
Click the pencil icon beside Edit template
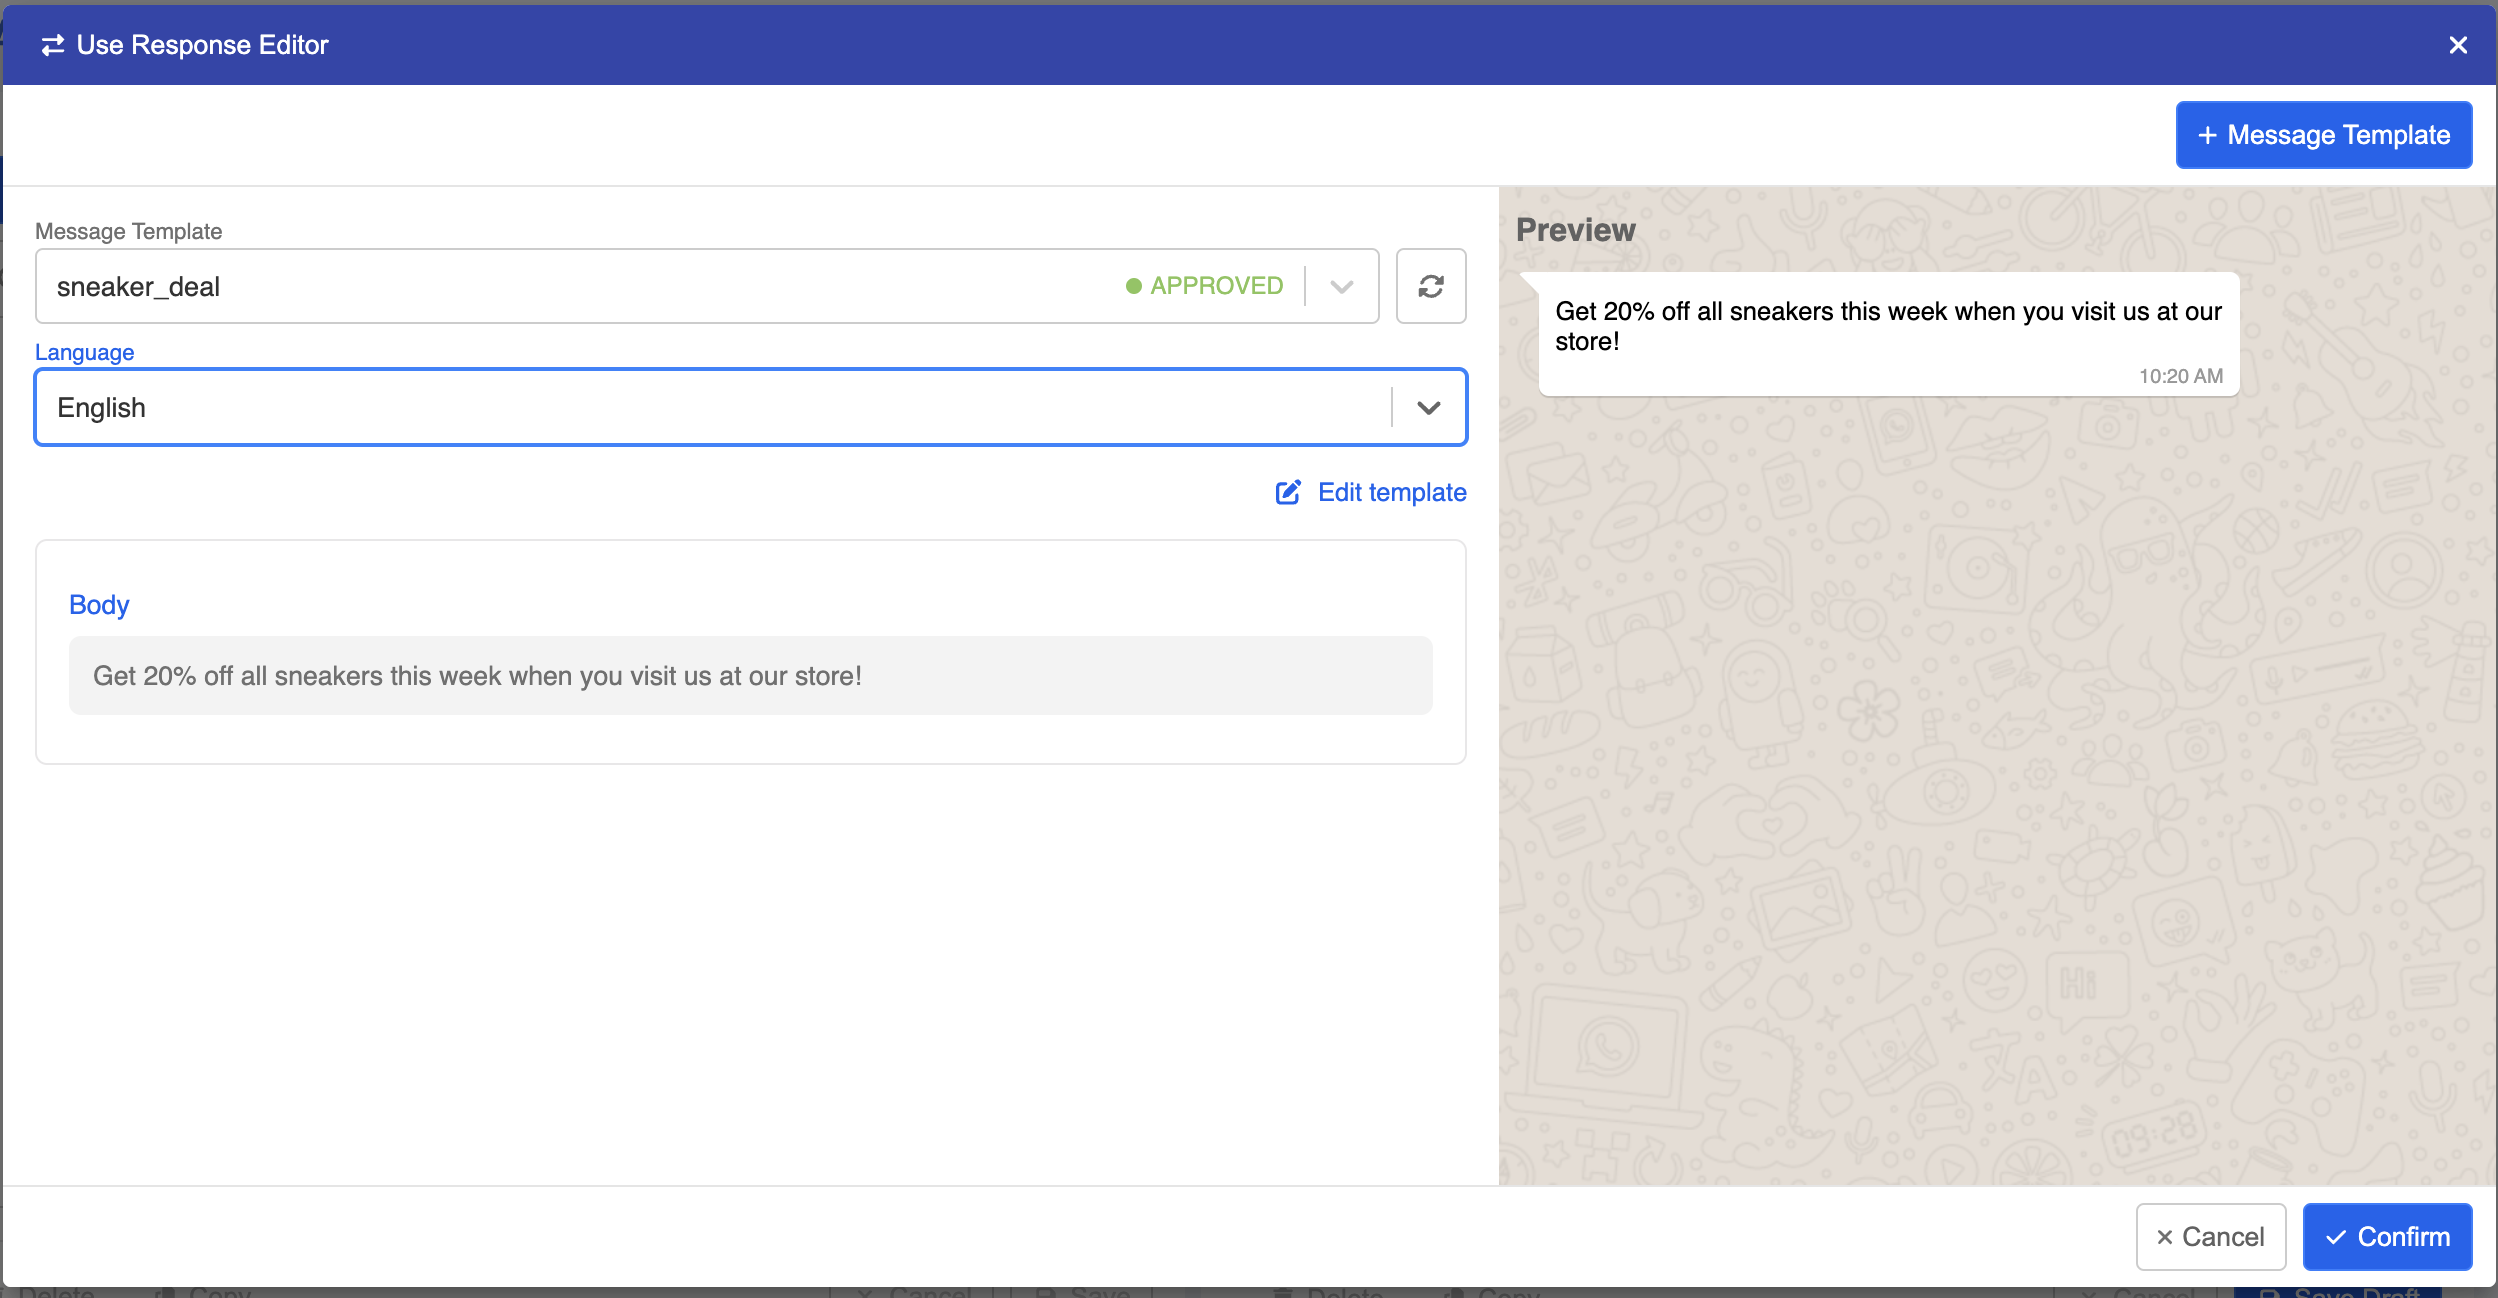tap(1288, 492)
